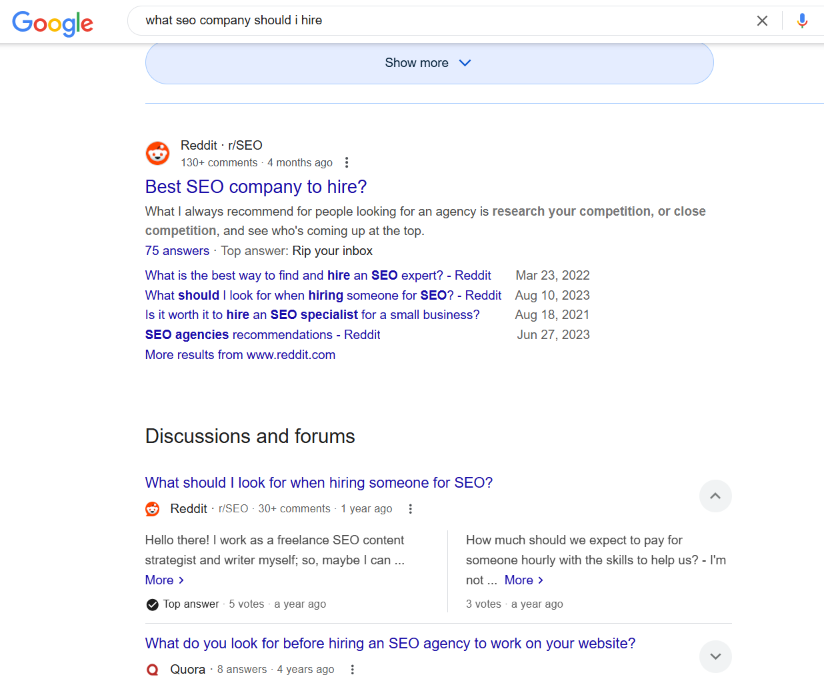Open 'Is it worth it to hire an SEO specialist' link
The width and height of the screenshot is (824, 686).
[x=312, y=315]
